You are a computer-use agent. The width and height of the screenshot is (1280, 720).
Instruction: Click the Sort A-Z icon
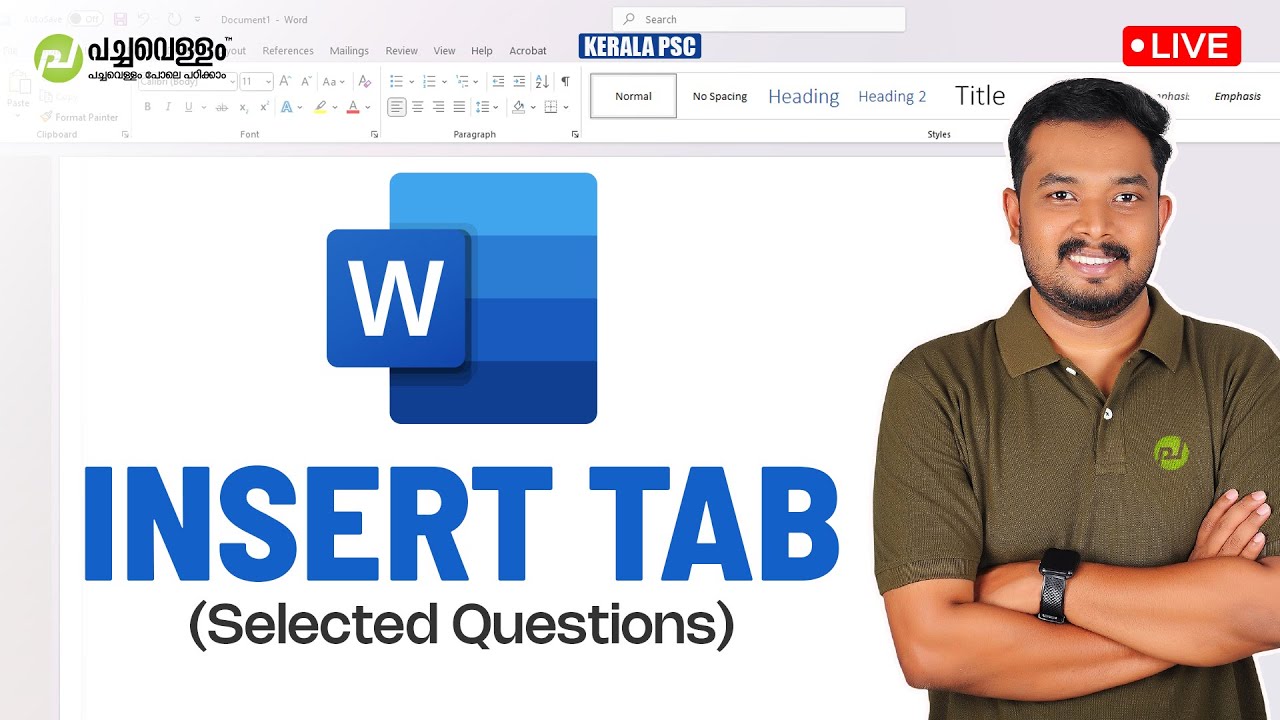(542, 81)
